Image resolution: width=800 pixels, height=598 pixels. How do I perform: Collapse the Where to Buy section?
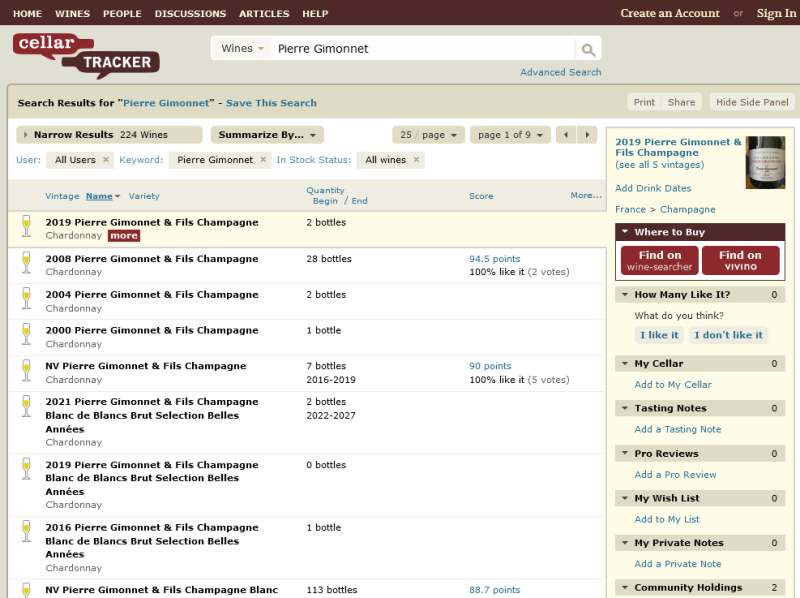pos(625,232)
